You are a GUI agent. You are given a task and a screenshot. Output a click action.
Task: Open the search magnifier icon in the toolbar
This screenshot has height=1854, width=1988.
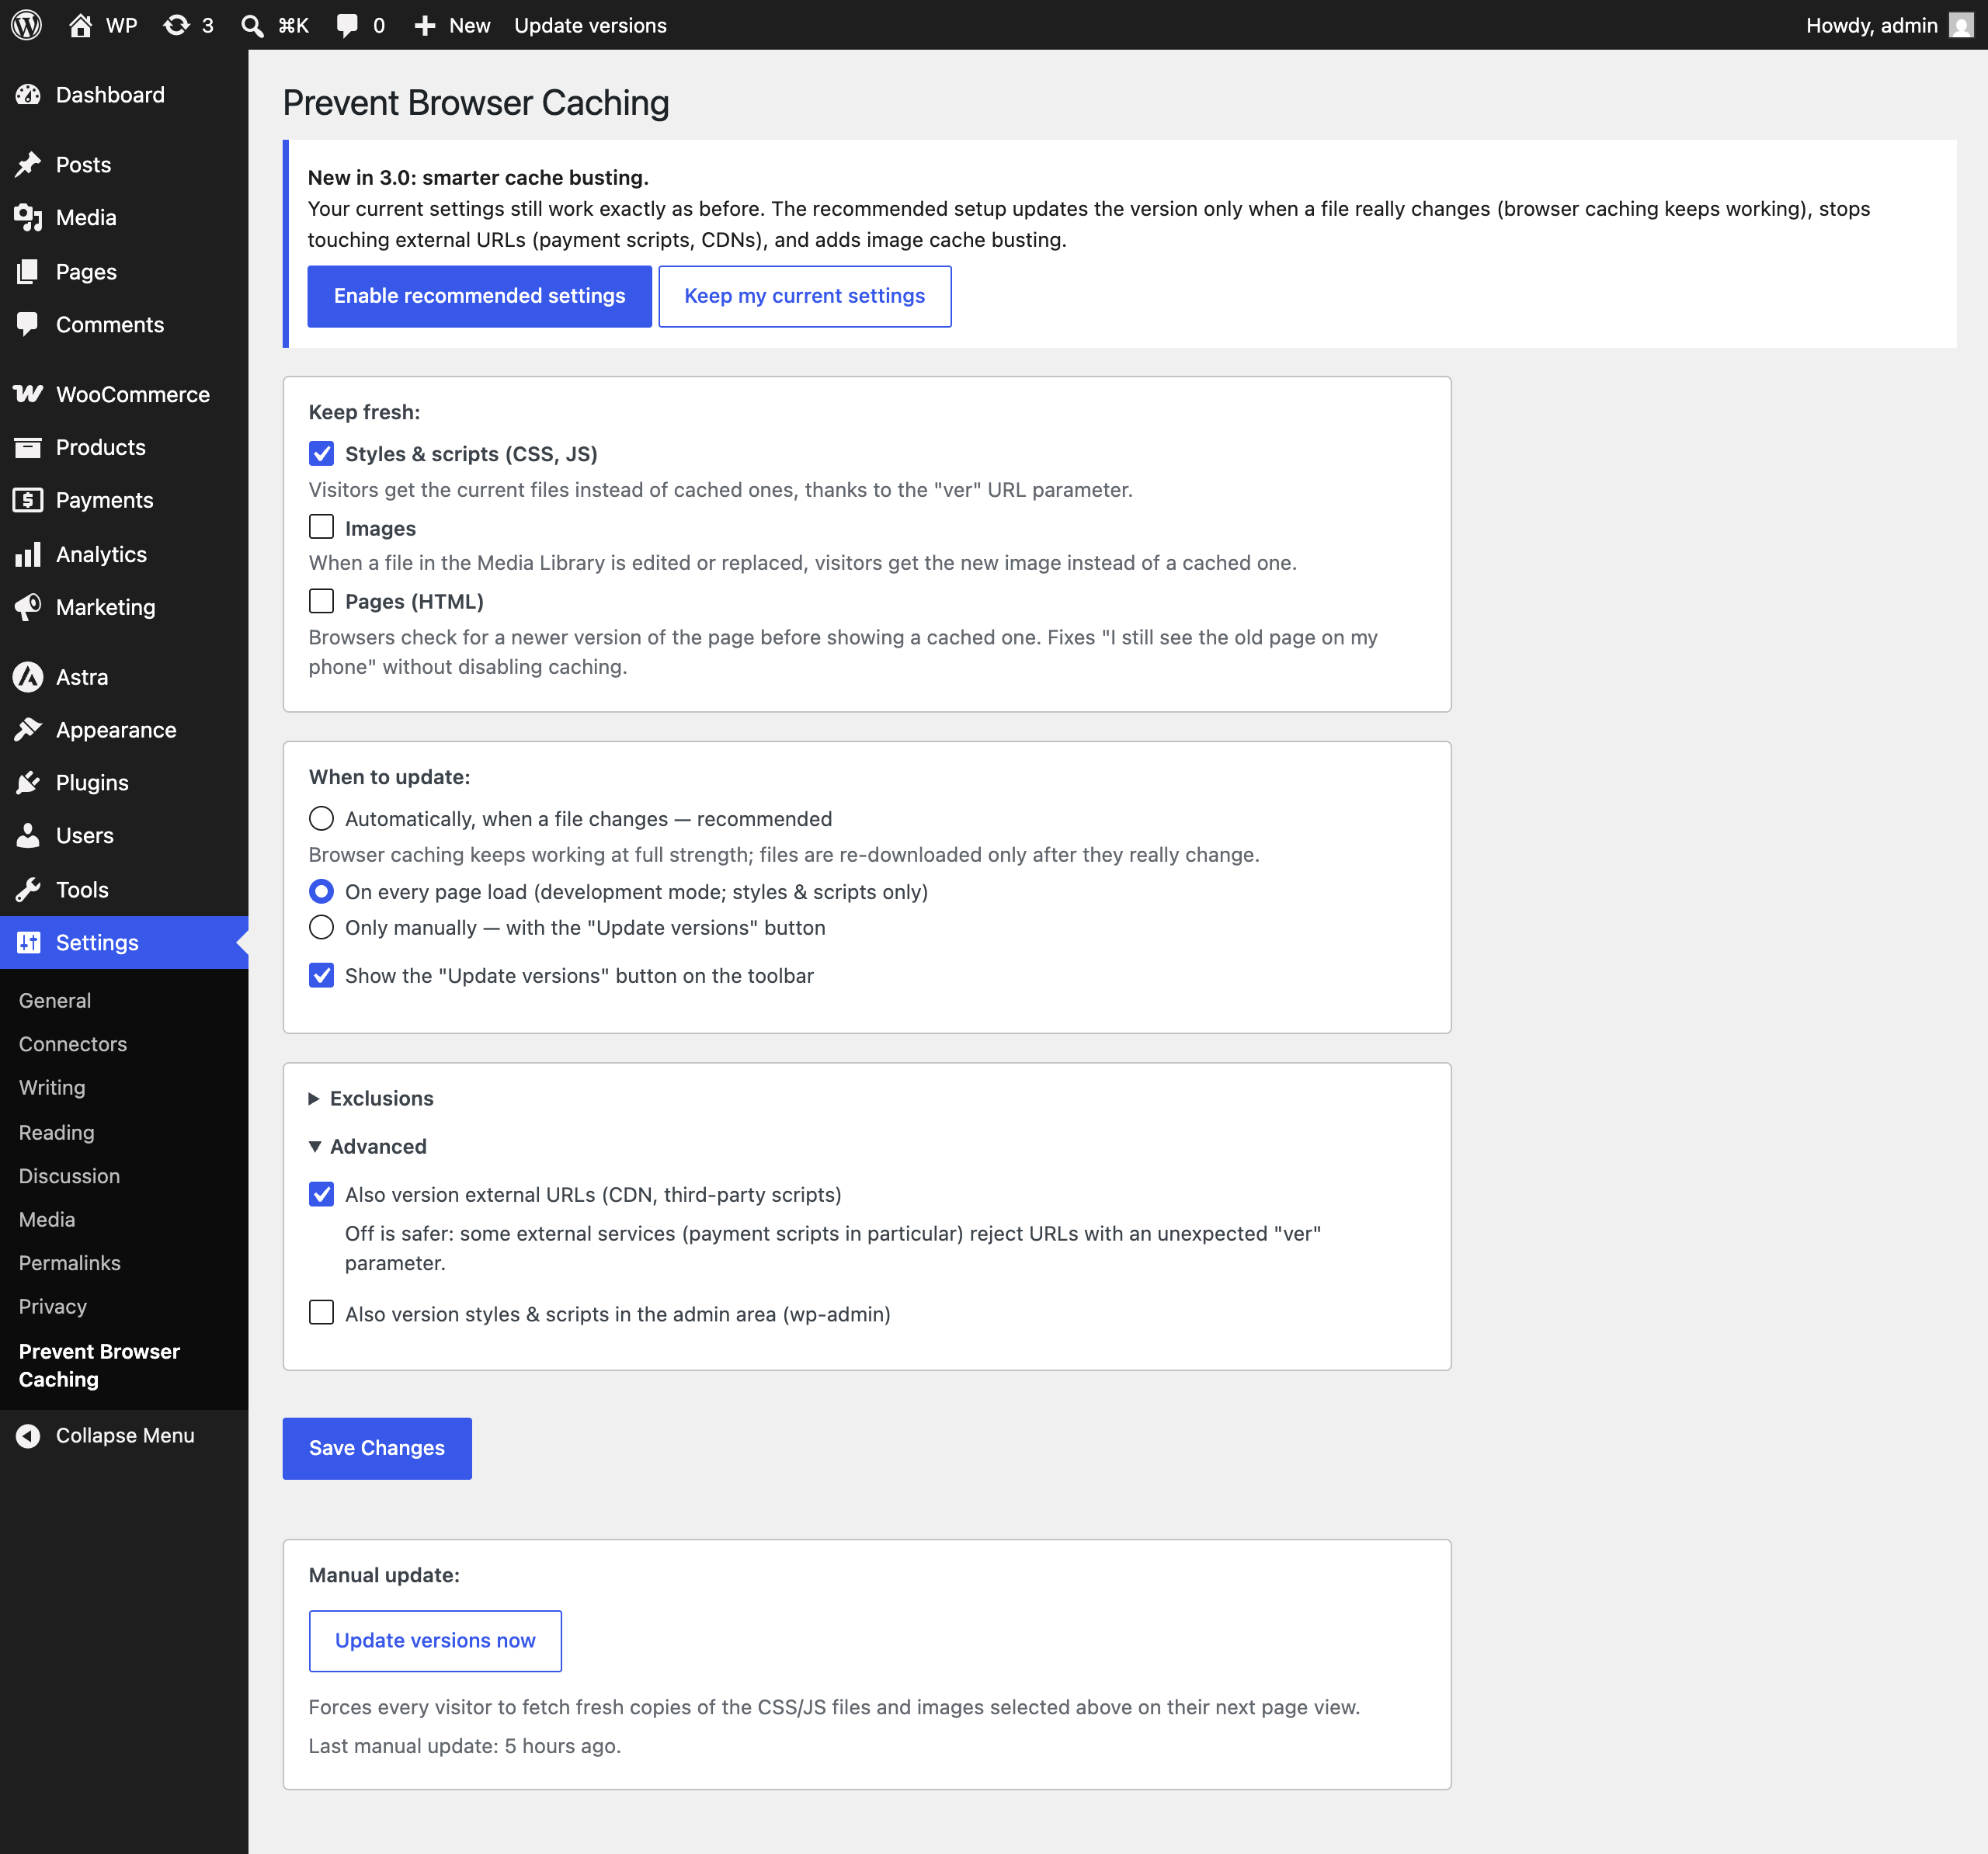(x=252, y=25)
